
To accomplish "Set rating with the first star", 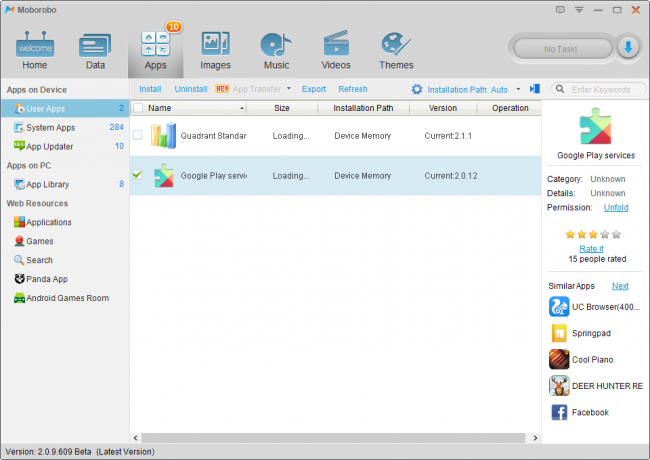I will 570,235.
